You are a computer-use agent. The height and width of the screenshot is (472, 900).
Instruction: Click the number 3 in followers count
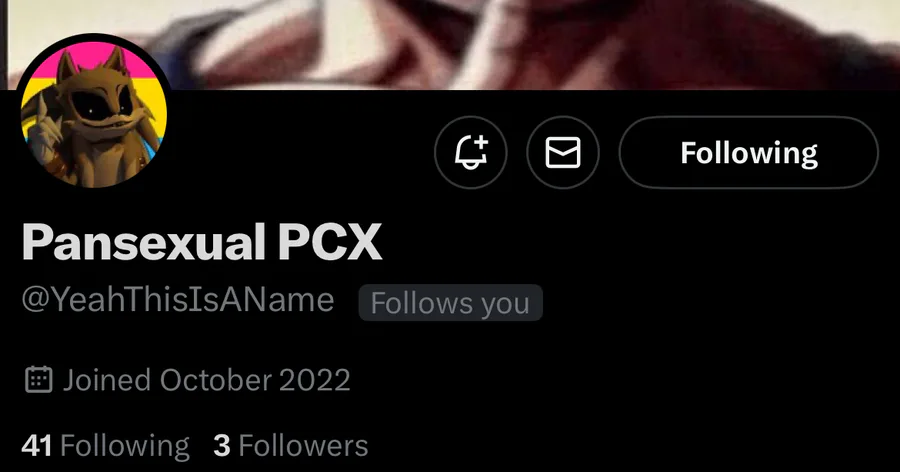[x=222, y=446]
